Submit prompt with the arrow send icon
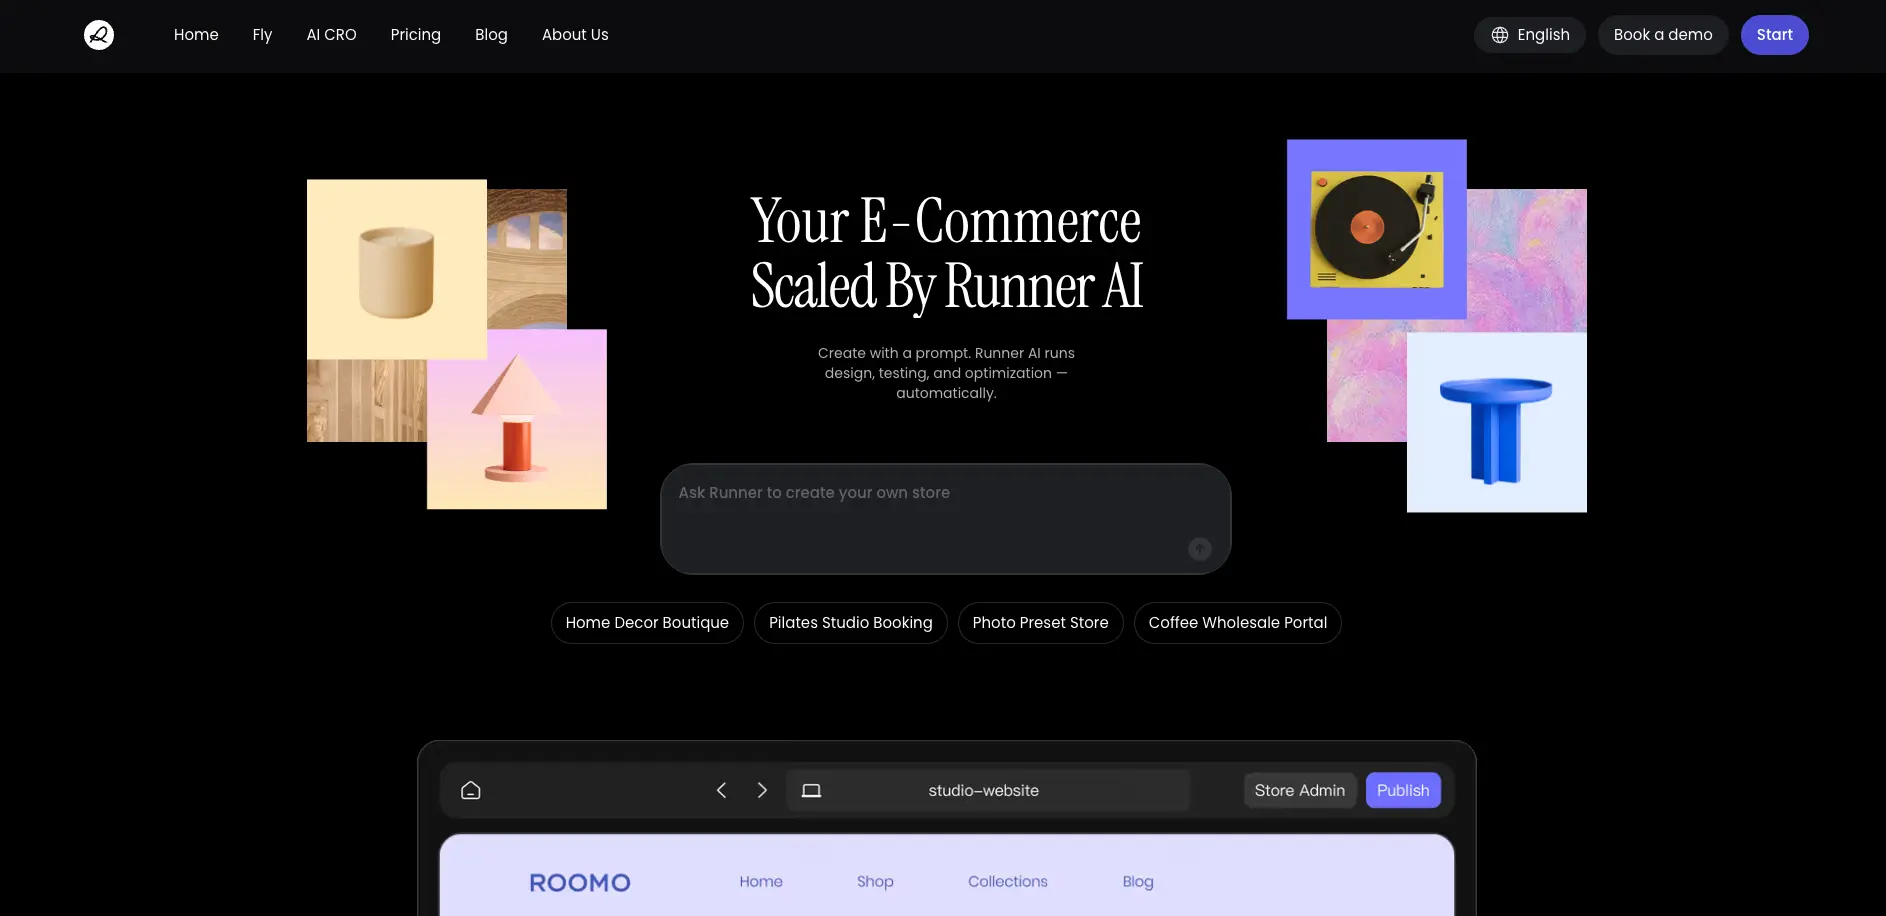The image size is (1886, 916). coord(1200,549)
